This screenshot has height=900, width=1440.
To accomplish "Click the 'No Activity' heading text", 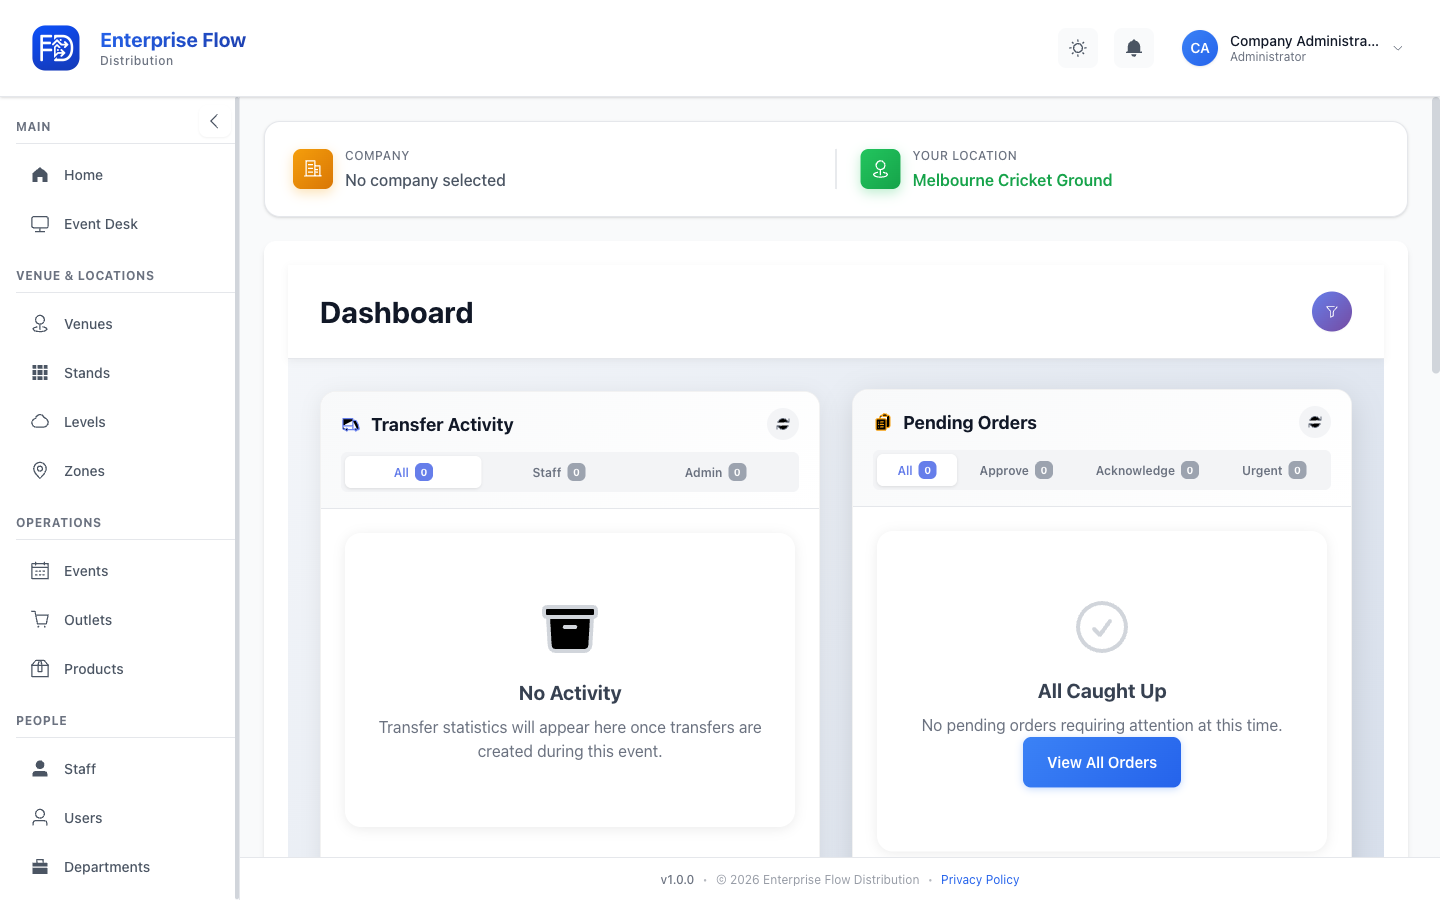I will tap(570, 693).
